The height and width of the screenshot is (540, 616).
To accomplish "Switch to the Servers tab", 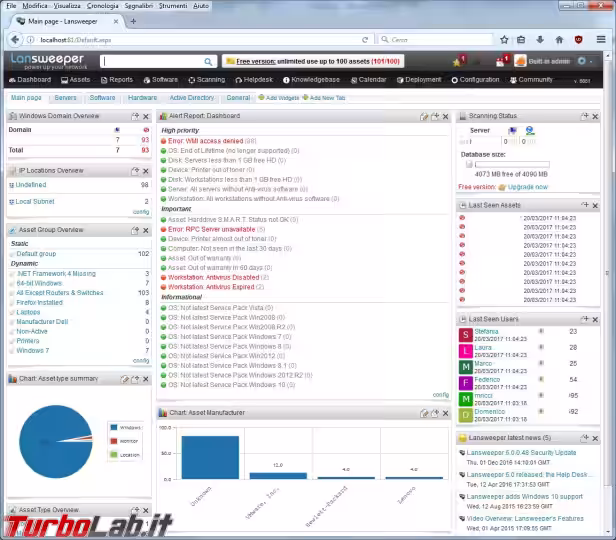I will coord(66,97).
